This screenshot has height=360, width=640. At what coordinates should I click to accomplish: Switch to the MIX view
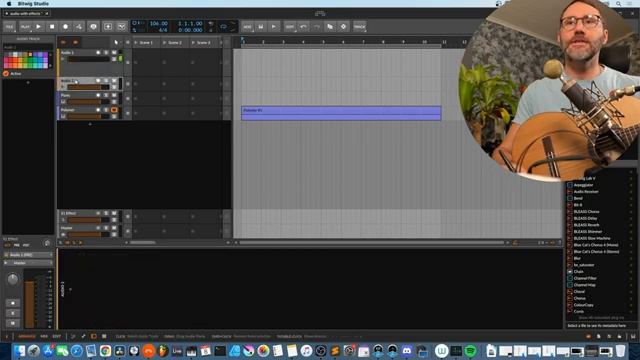pyautogui.click(x=44, y=336)
